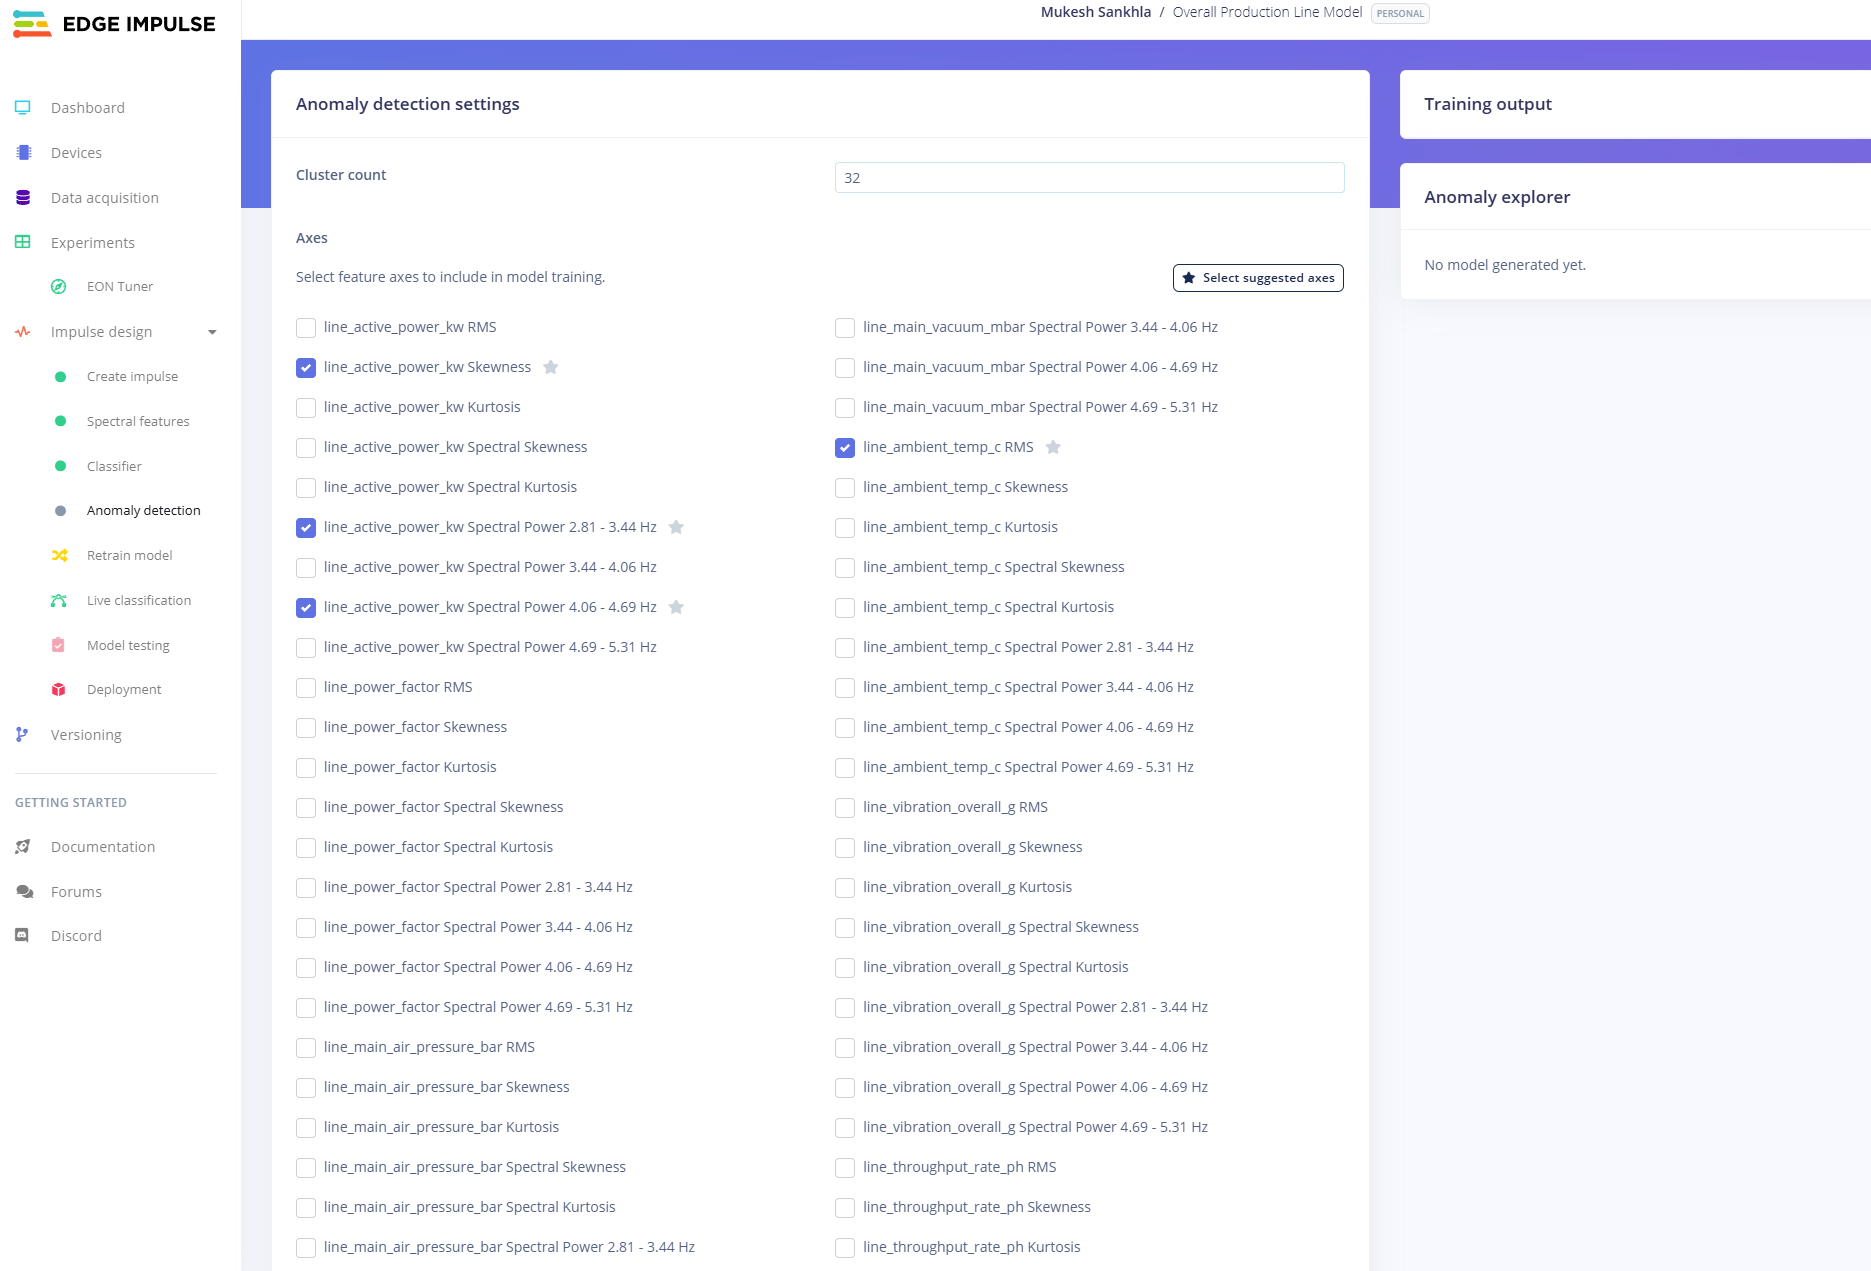
Task: Go to Data acquisition
Action: 105,197
